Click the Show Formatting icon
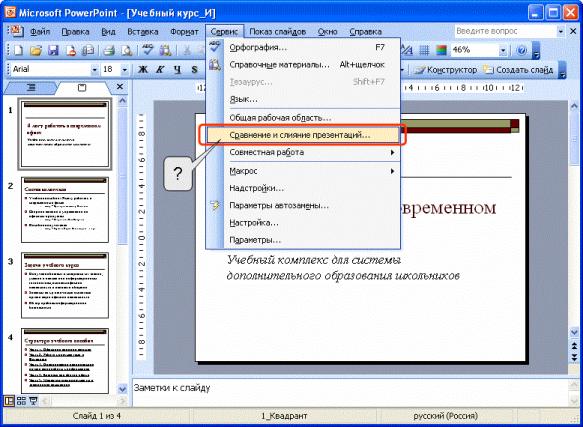The width and height of the screenshot is (583, 427). [407, 50]
